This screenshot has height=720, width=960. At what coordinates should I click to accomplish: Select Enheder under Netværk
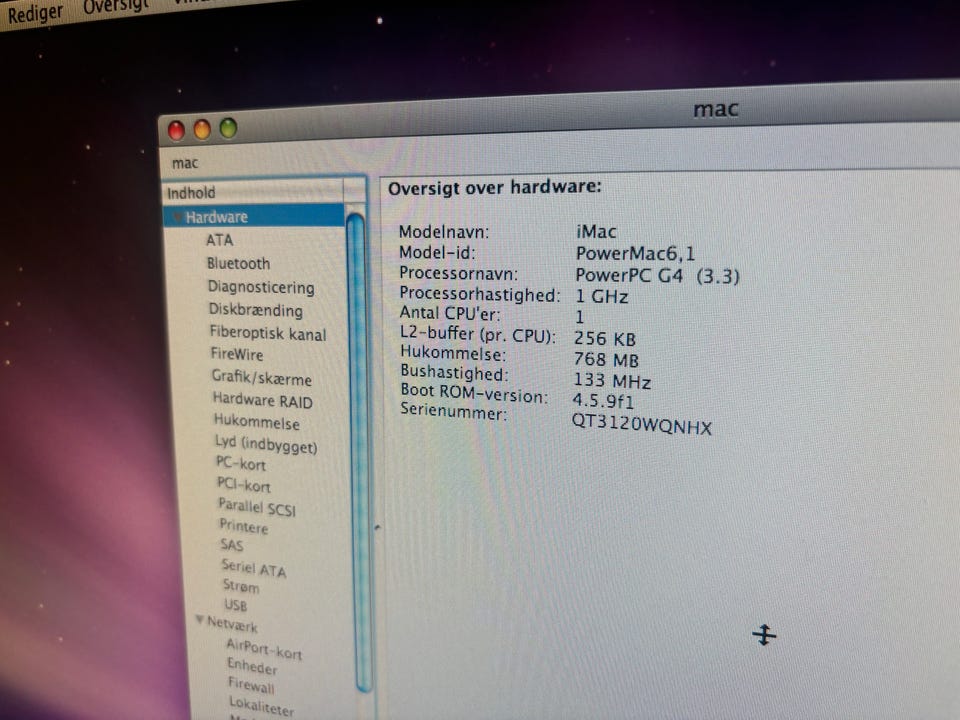click(x=252, y=666)
